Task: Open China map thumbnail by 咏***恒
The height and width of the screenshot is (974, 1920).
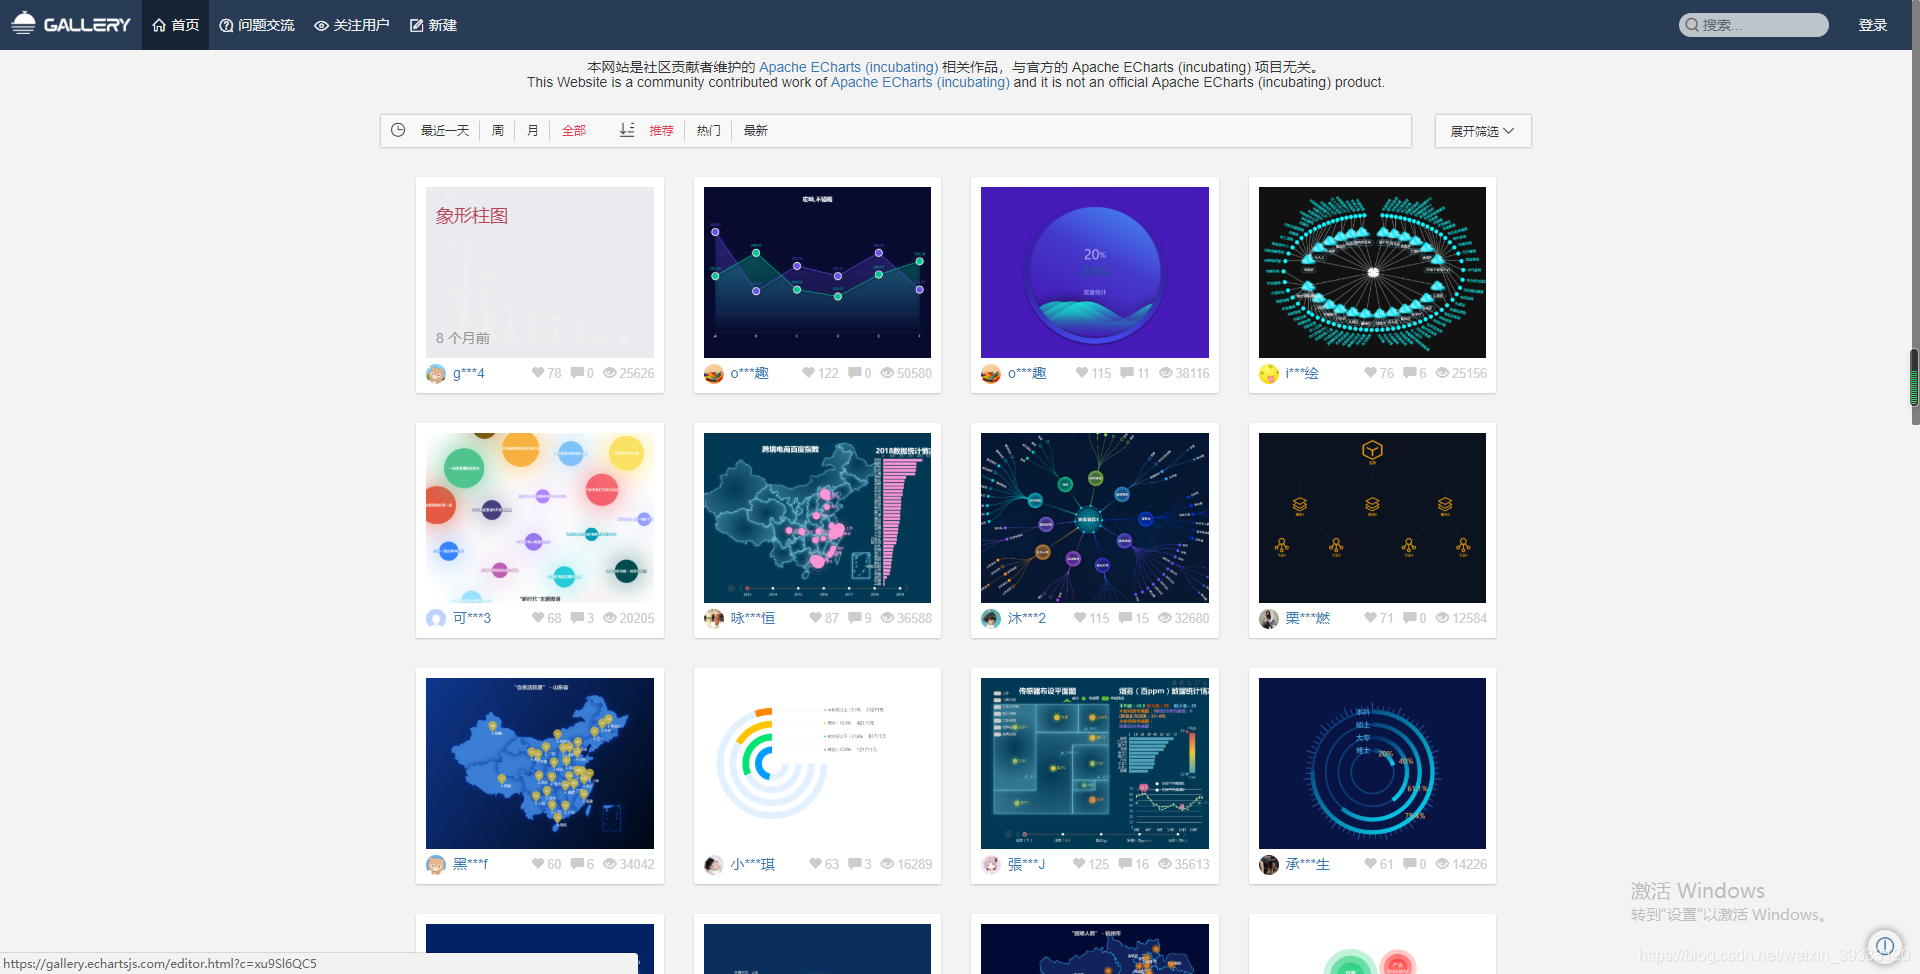Action: pyautogui.click(x=817, y=518)
